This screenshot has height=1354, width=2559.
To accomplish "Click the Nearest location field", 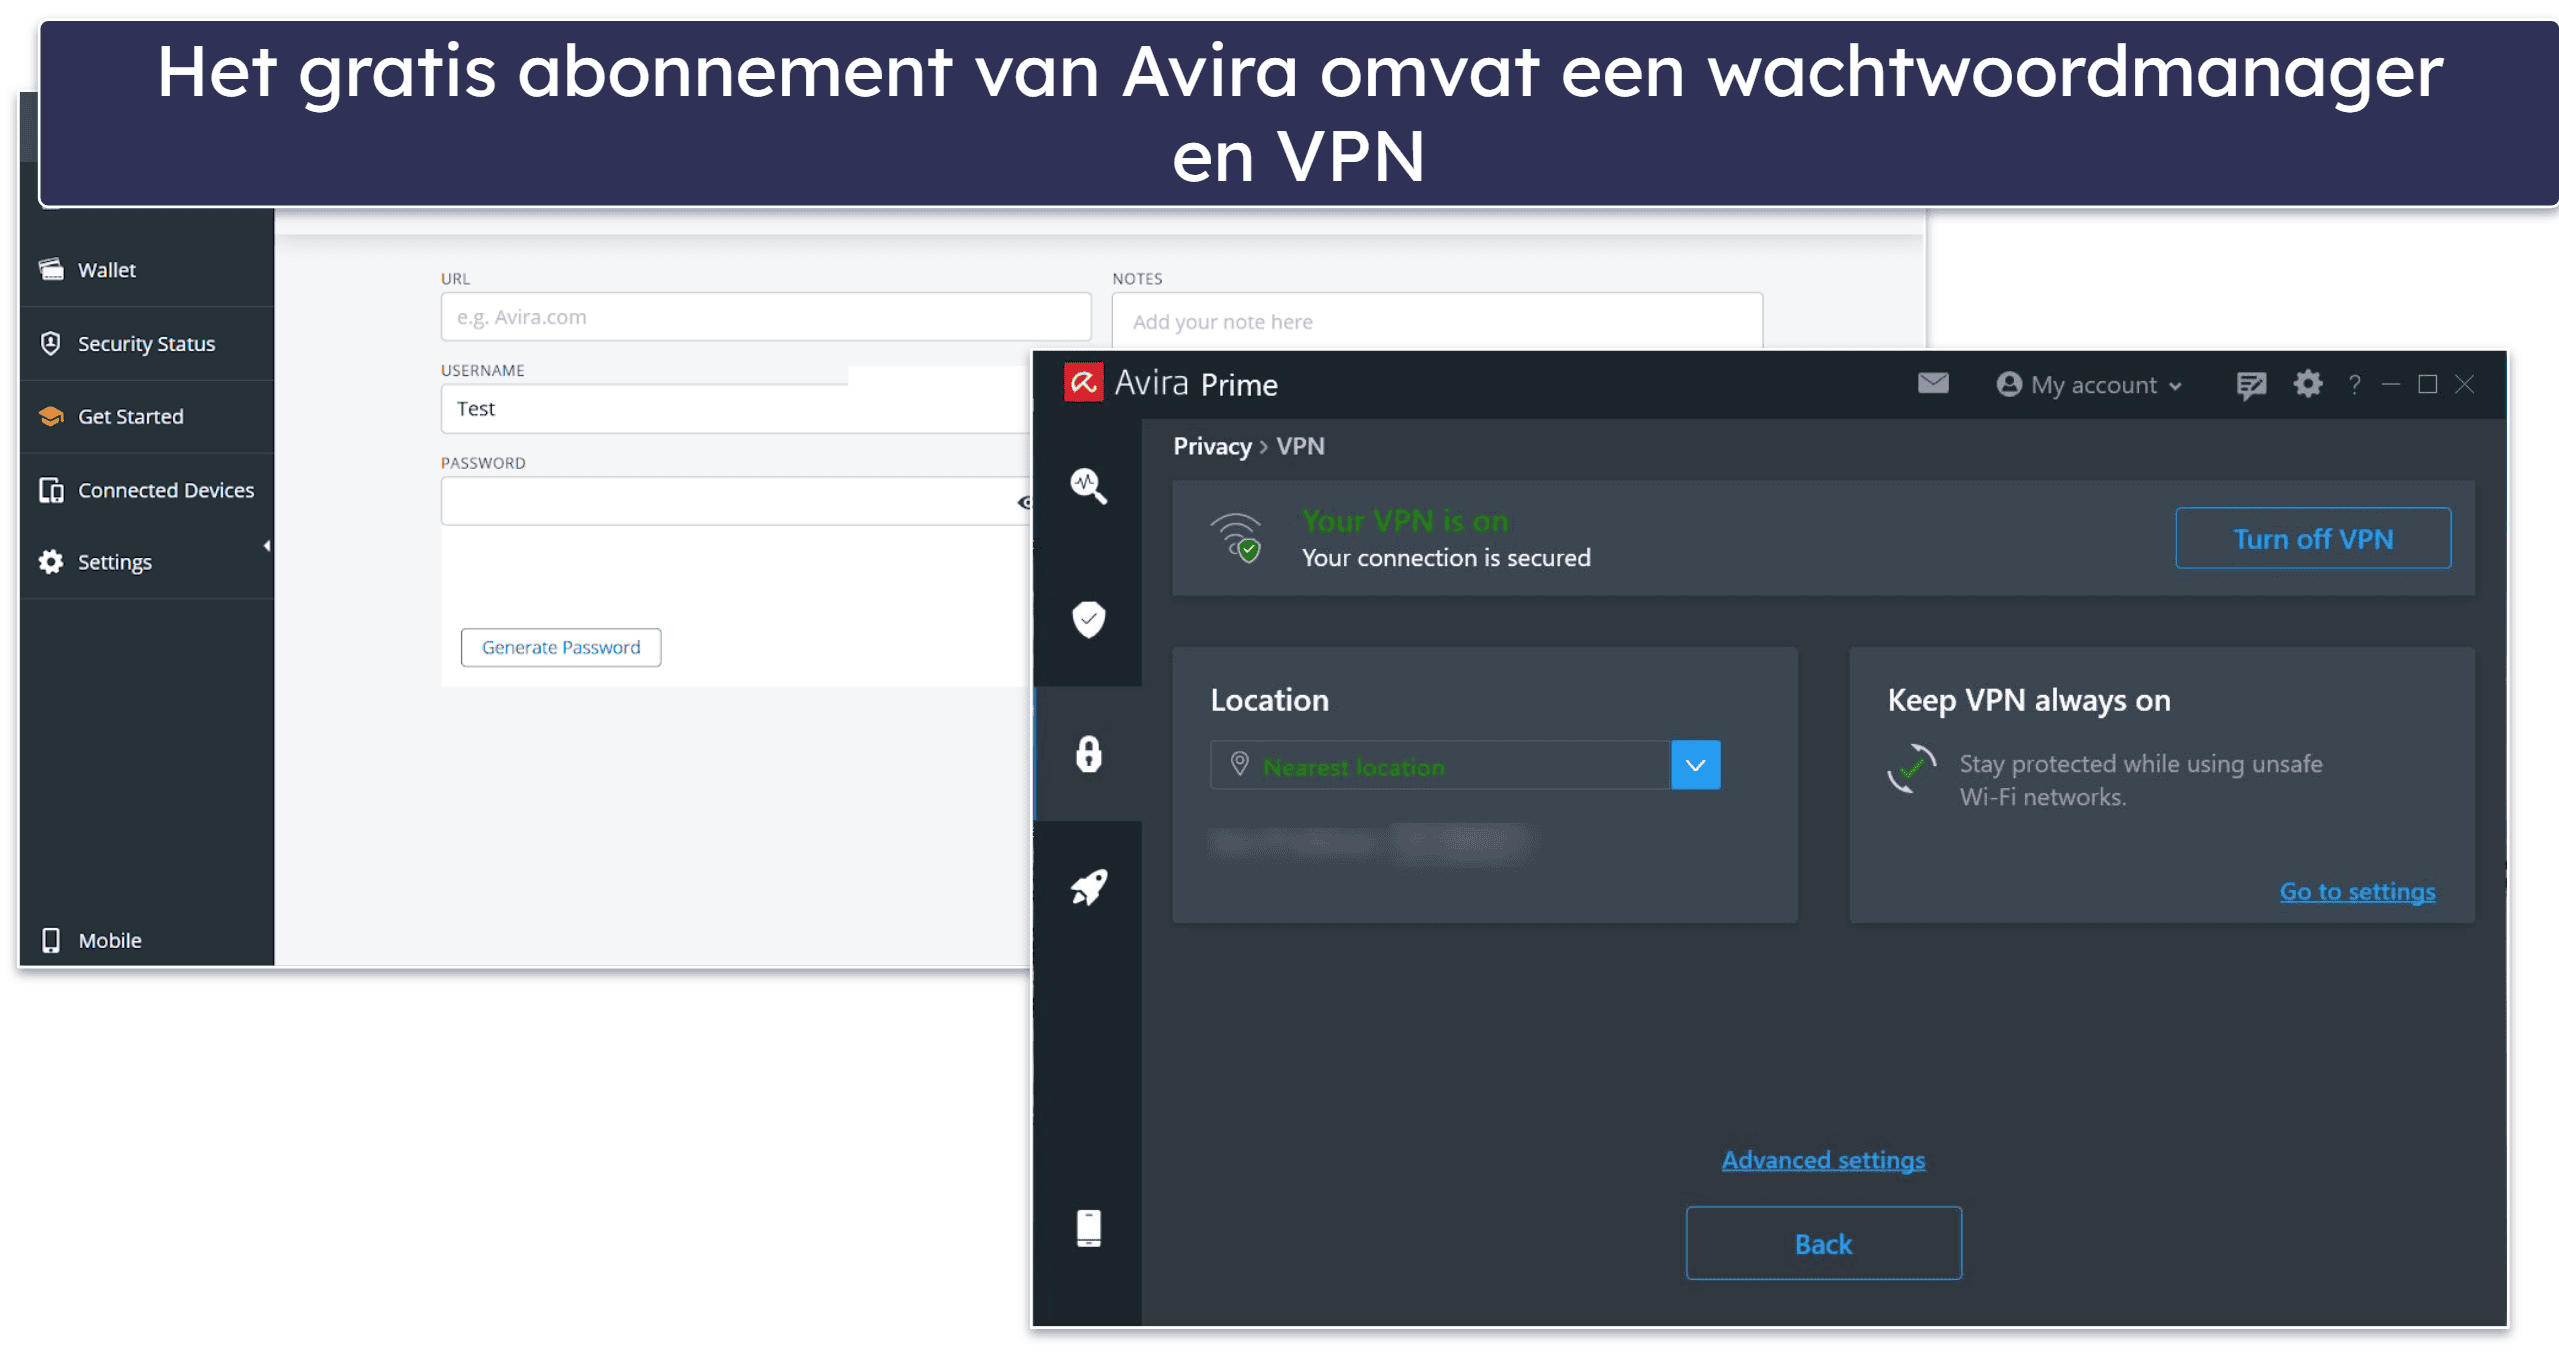I will 1440,766.
